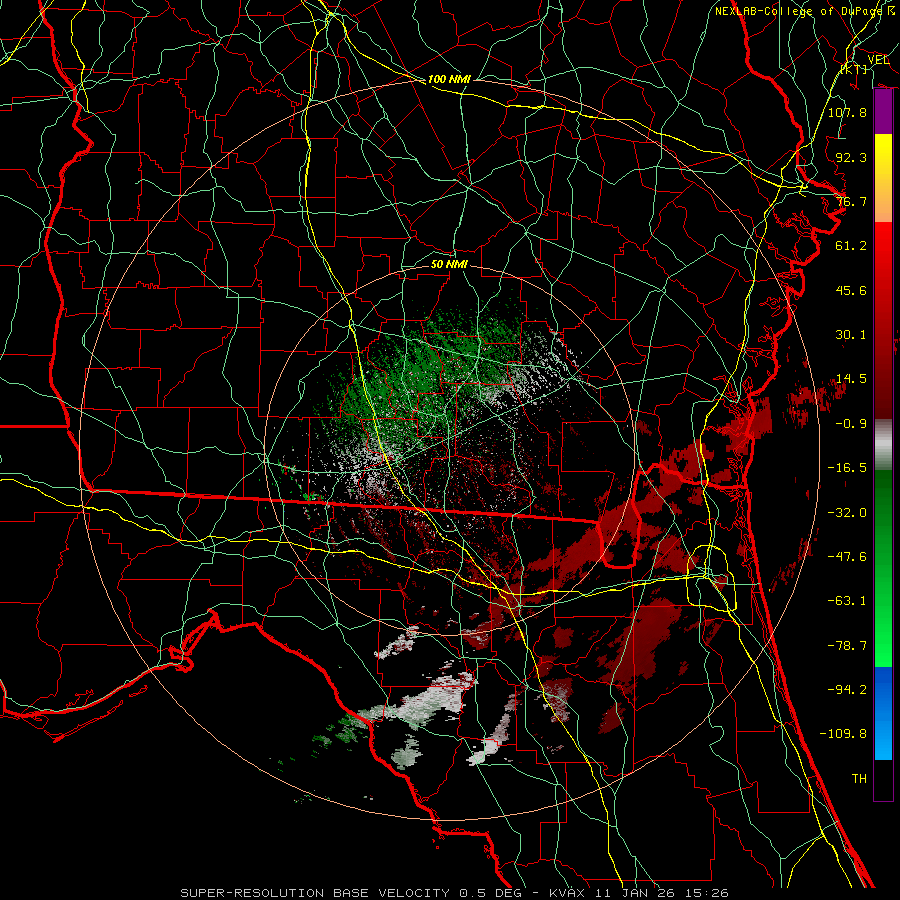
Task: Click the 100 NMI range ring label
Action: click(x=449, y=79)
